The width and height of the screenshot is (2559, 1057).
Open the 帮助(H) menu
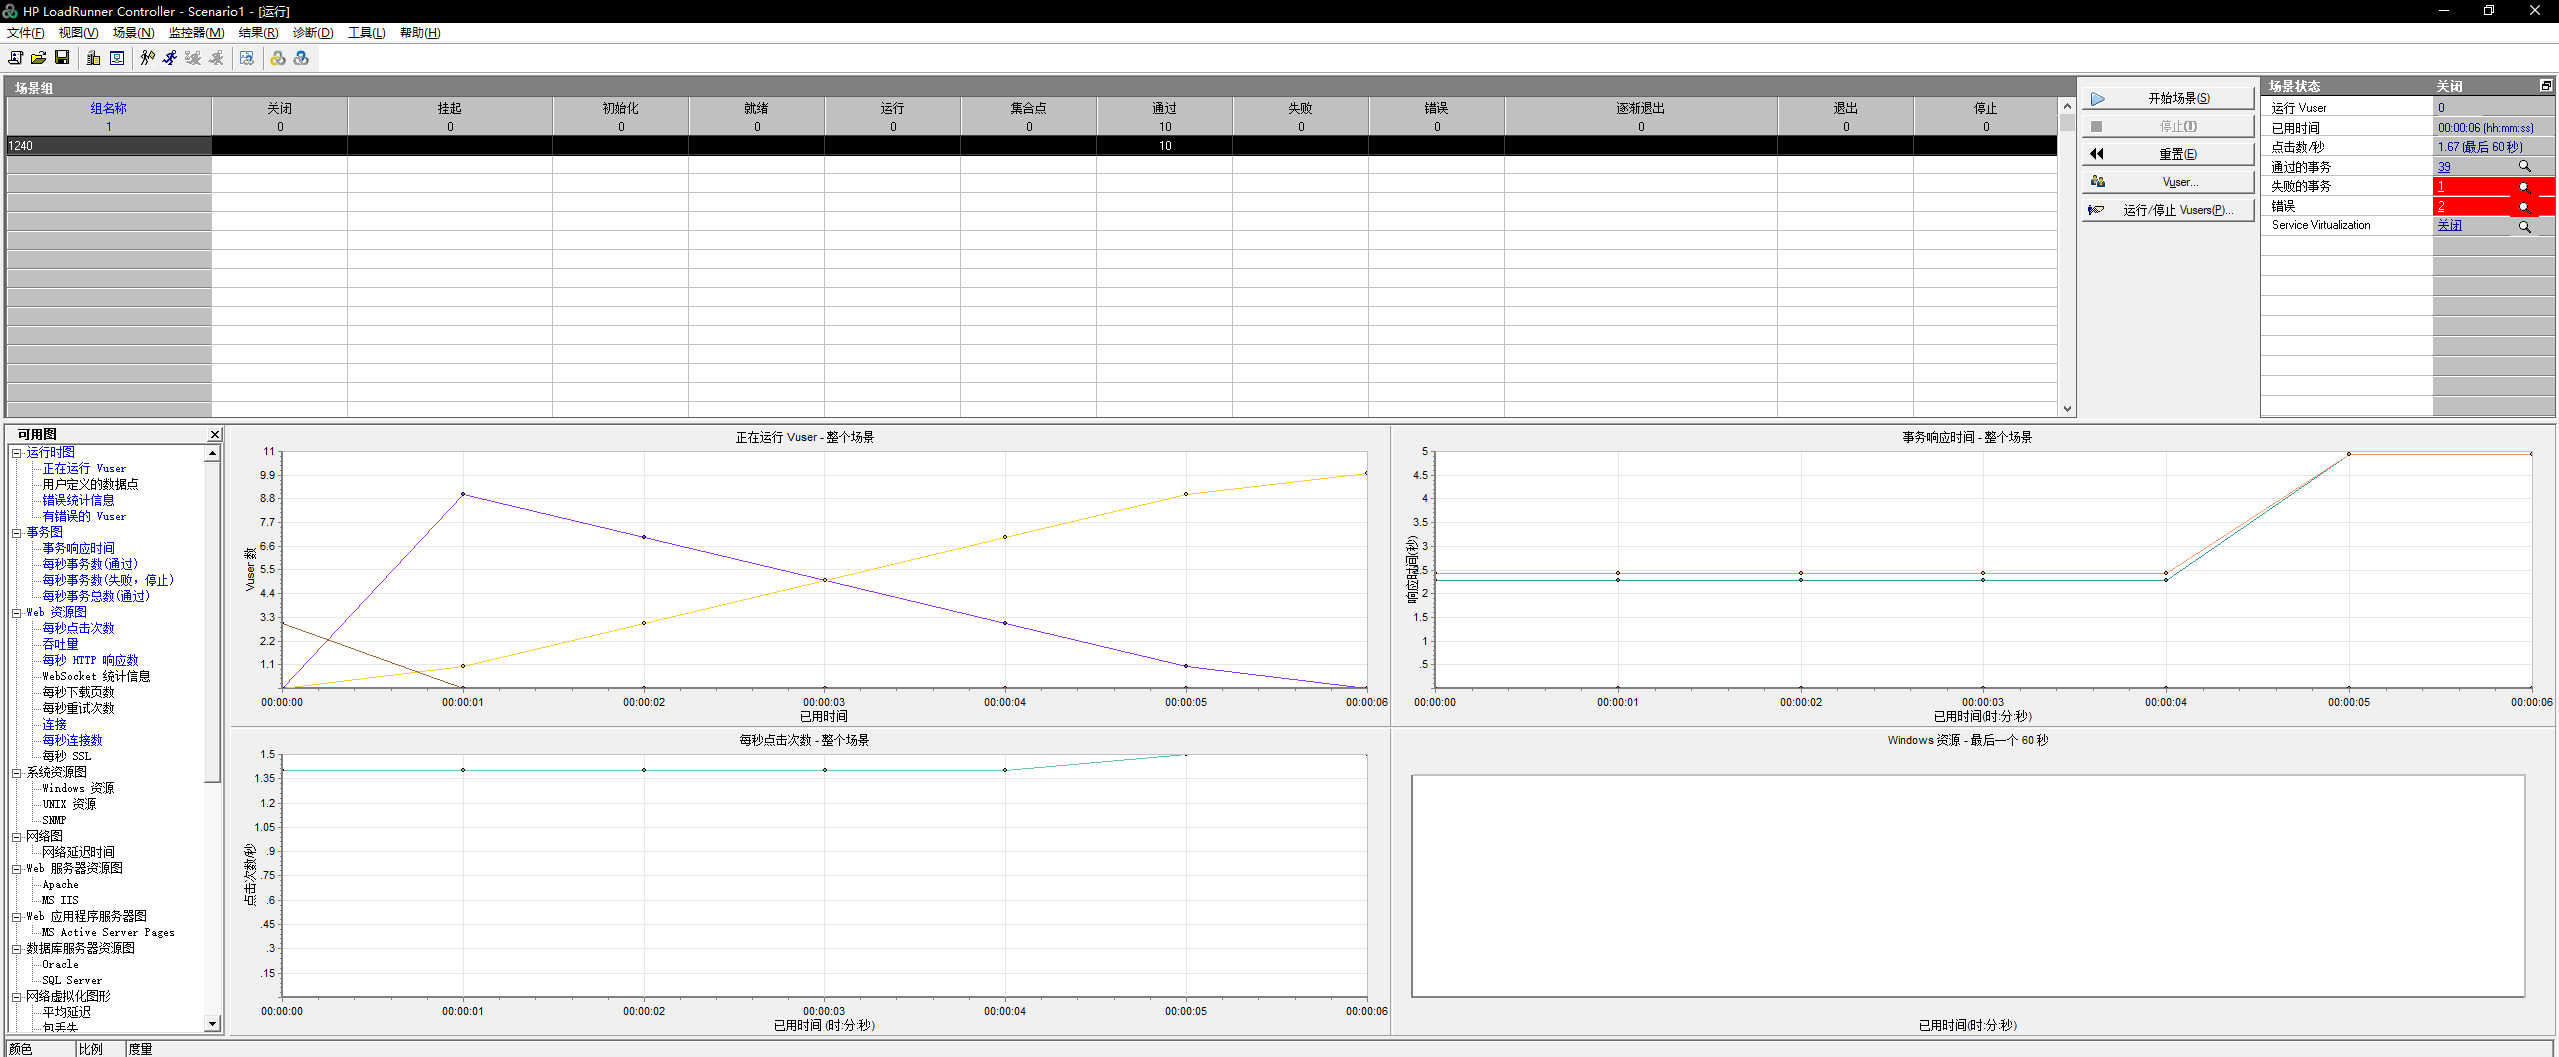420,33
